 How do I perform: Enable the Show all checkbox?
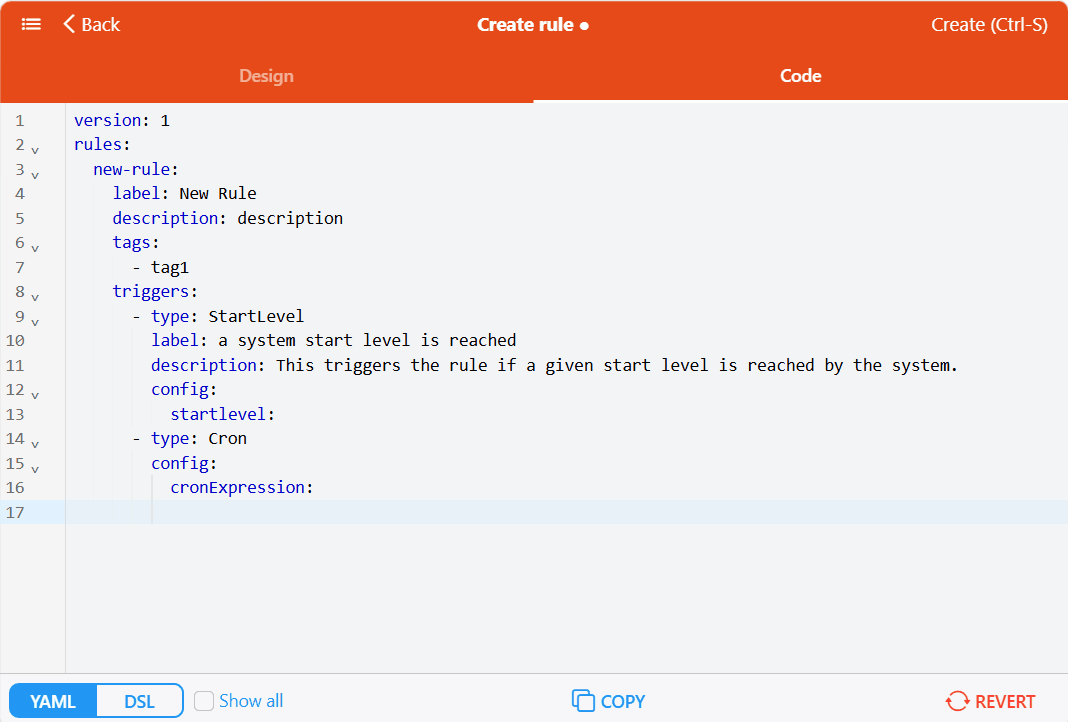click(204, 701)
